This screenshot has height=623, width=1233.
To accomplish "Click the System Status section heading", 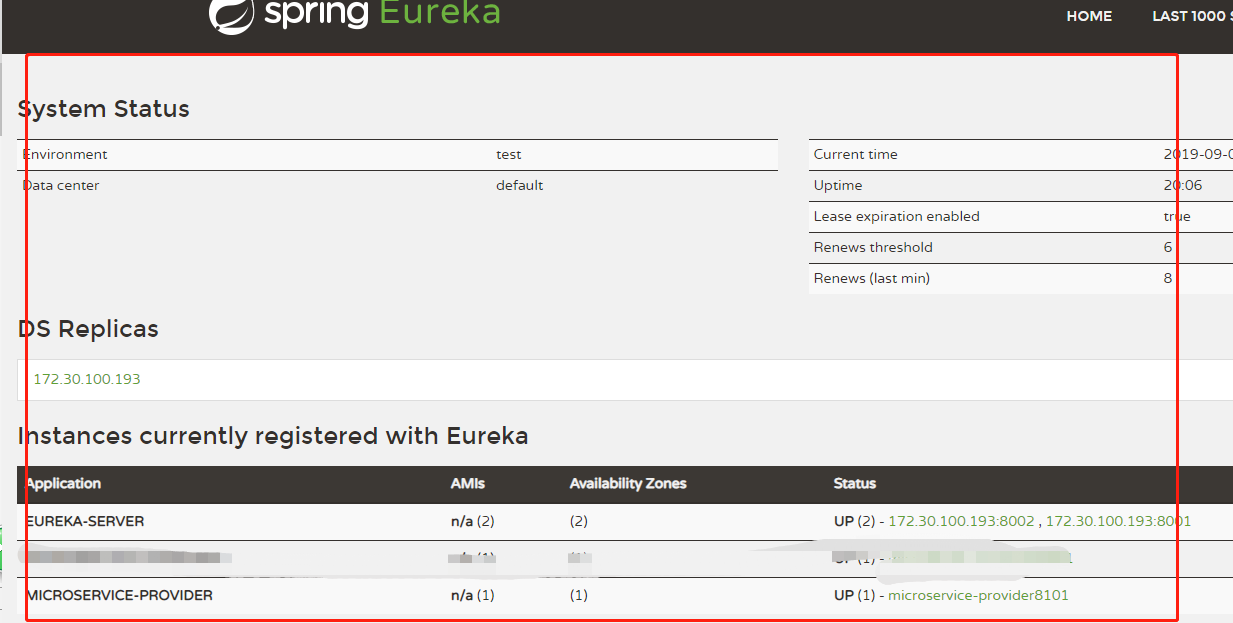I will [x=104, y=109].
